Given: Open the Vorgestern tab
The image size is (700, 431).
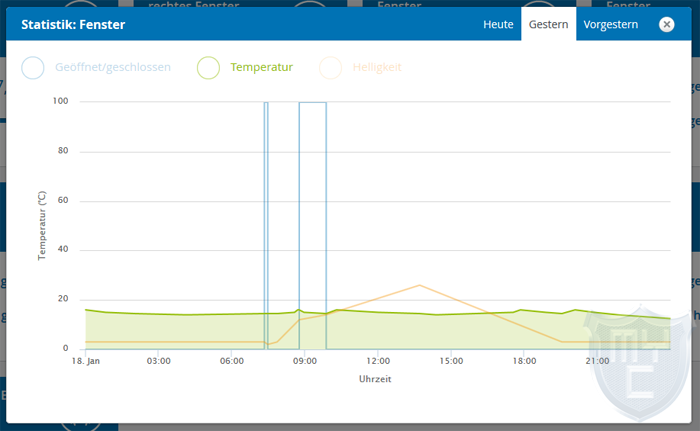Looking at the screenshot, I should click(x=610, y=24).
